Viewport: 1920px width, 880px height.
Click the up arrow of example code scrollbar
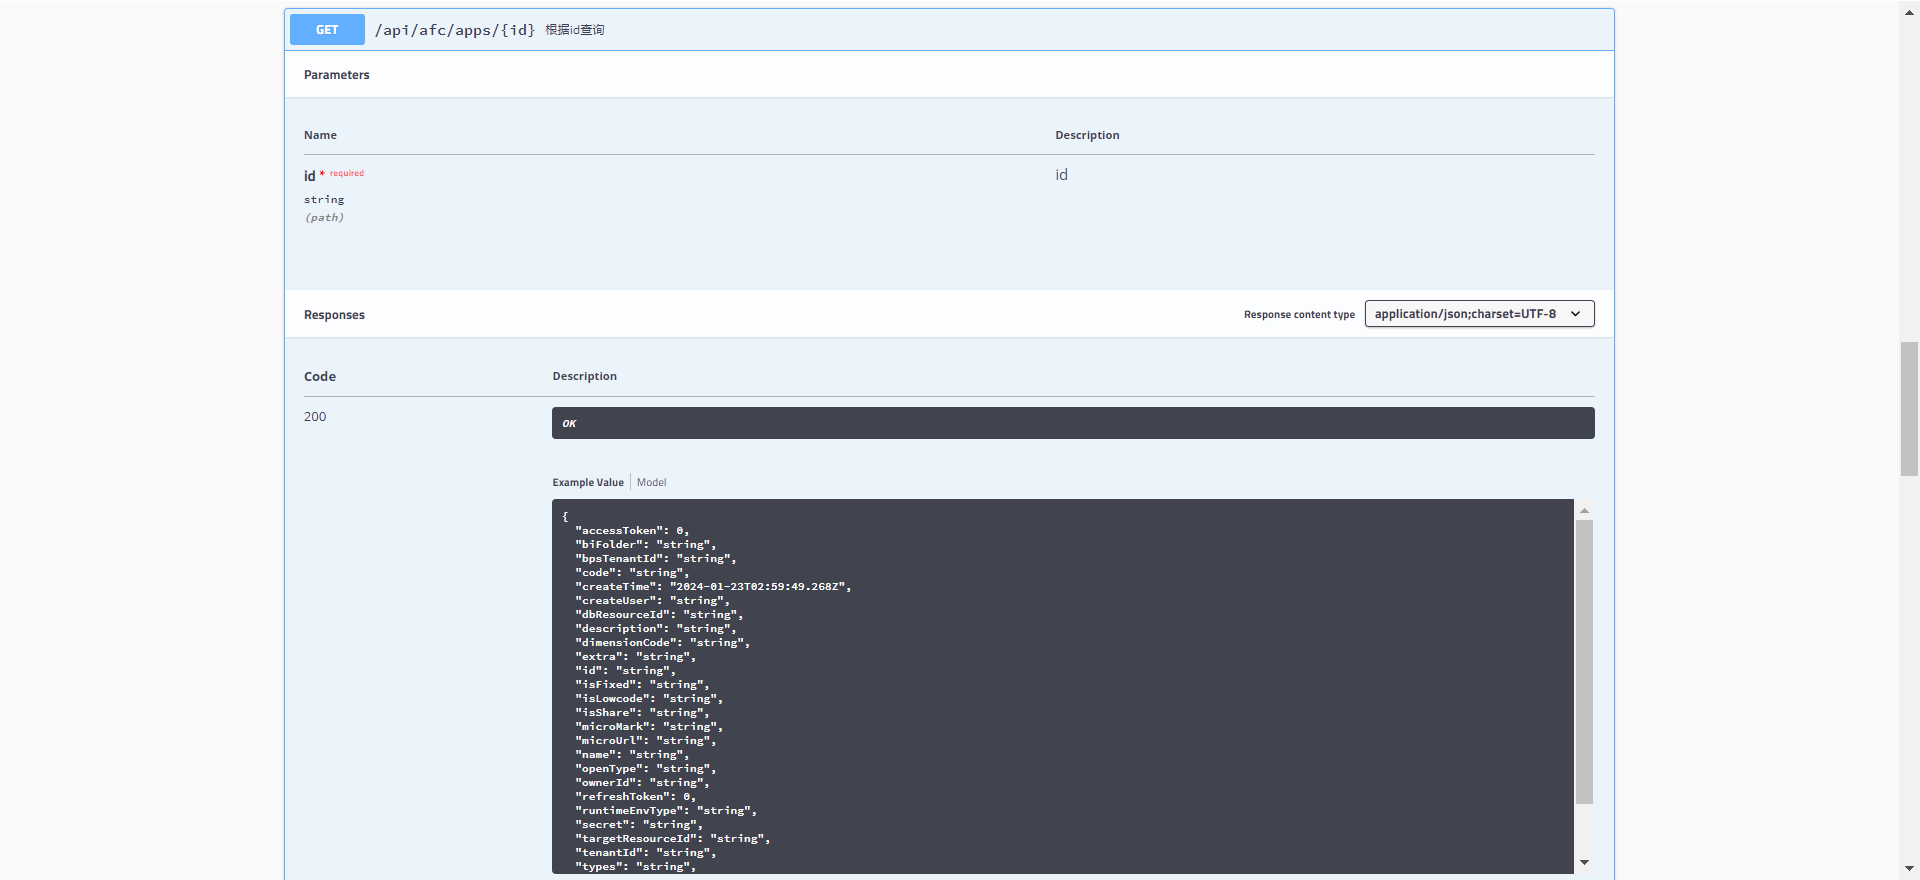coord(1584,511)
